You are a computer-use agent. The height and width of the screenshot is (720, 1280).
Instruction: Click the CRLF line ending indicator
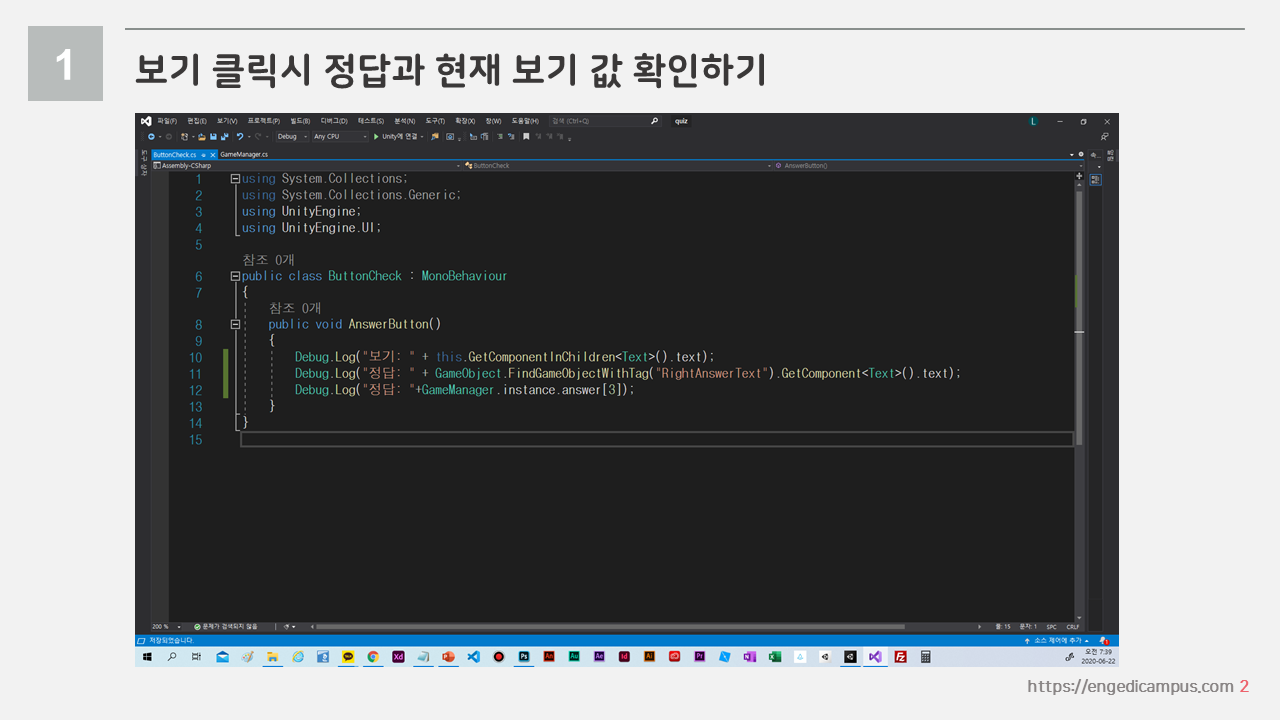click(1072, 626)
